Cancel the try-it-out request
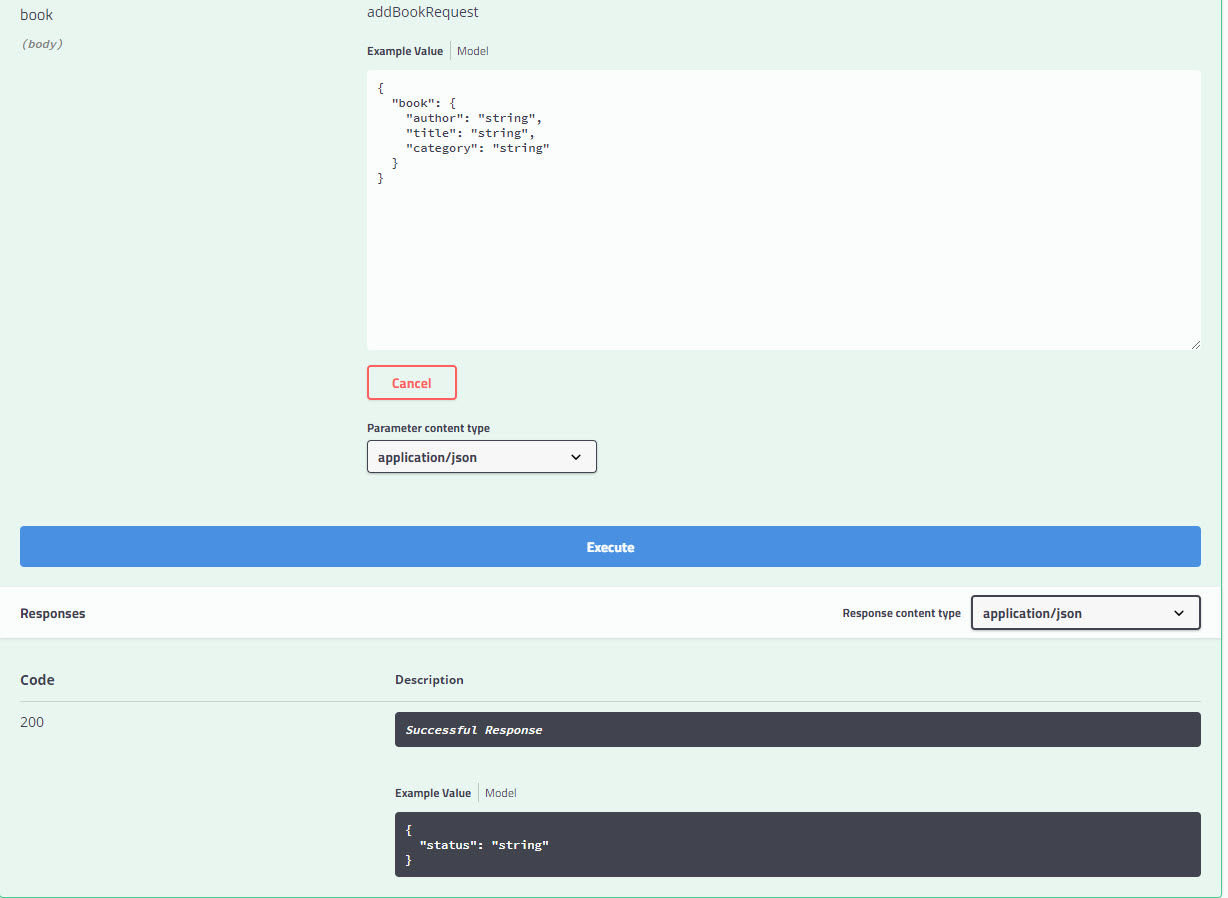 (x=412, y=383)
